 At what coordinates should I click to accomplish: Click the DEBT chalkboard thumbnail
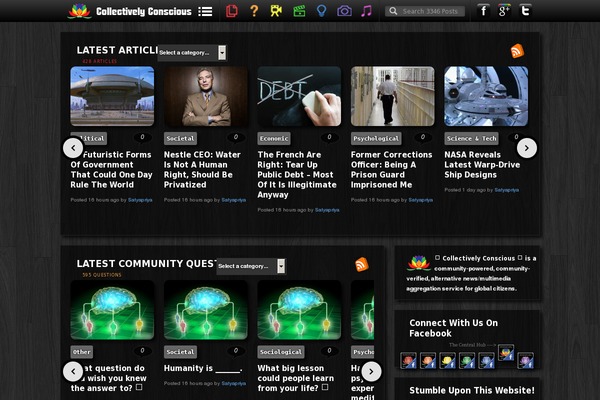(x=299, y=96)
